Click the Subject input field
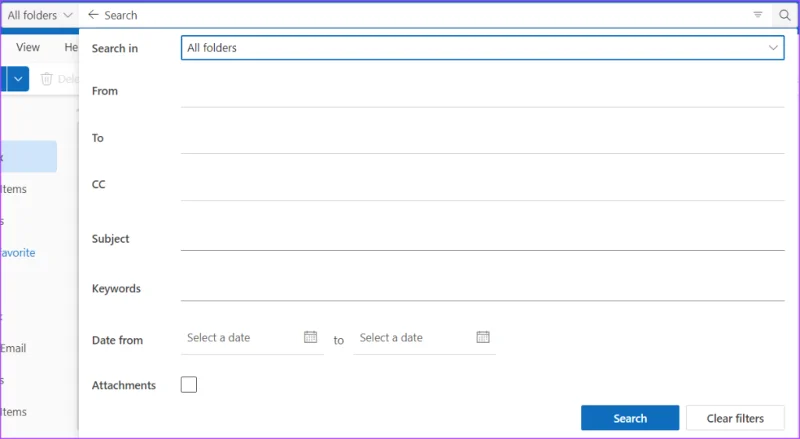Viewport: 800px width, 439px height. [482, 237]
